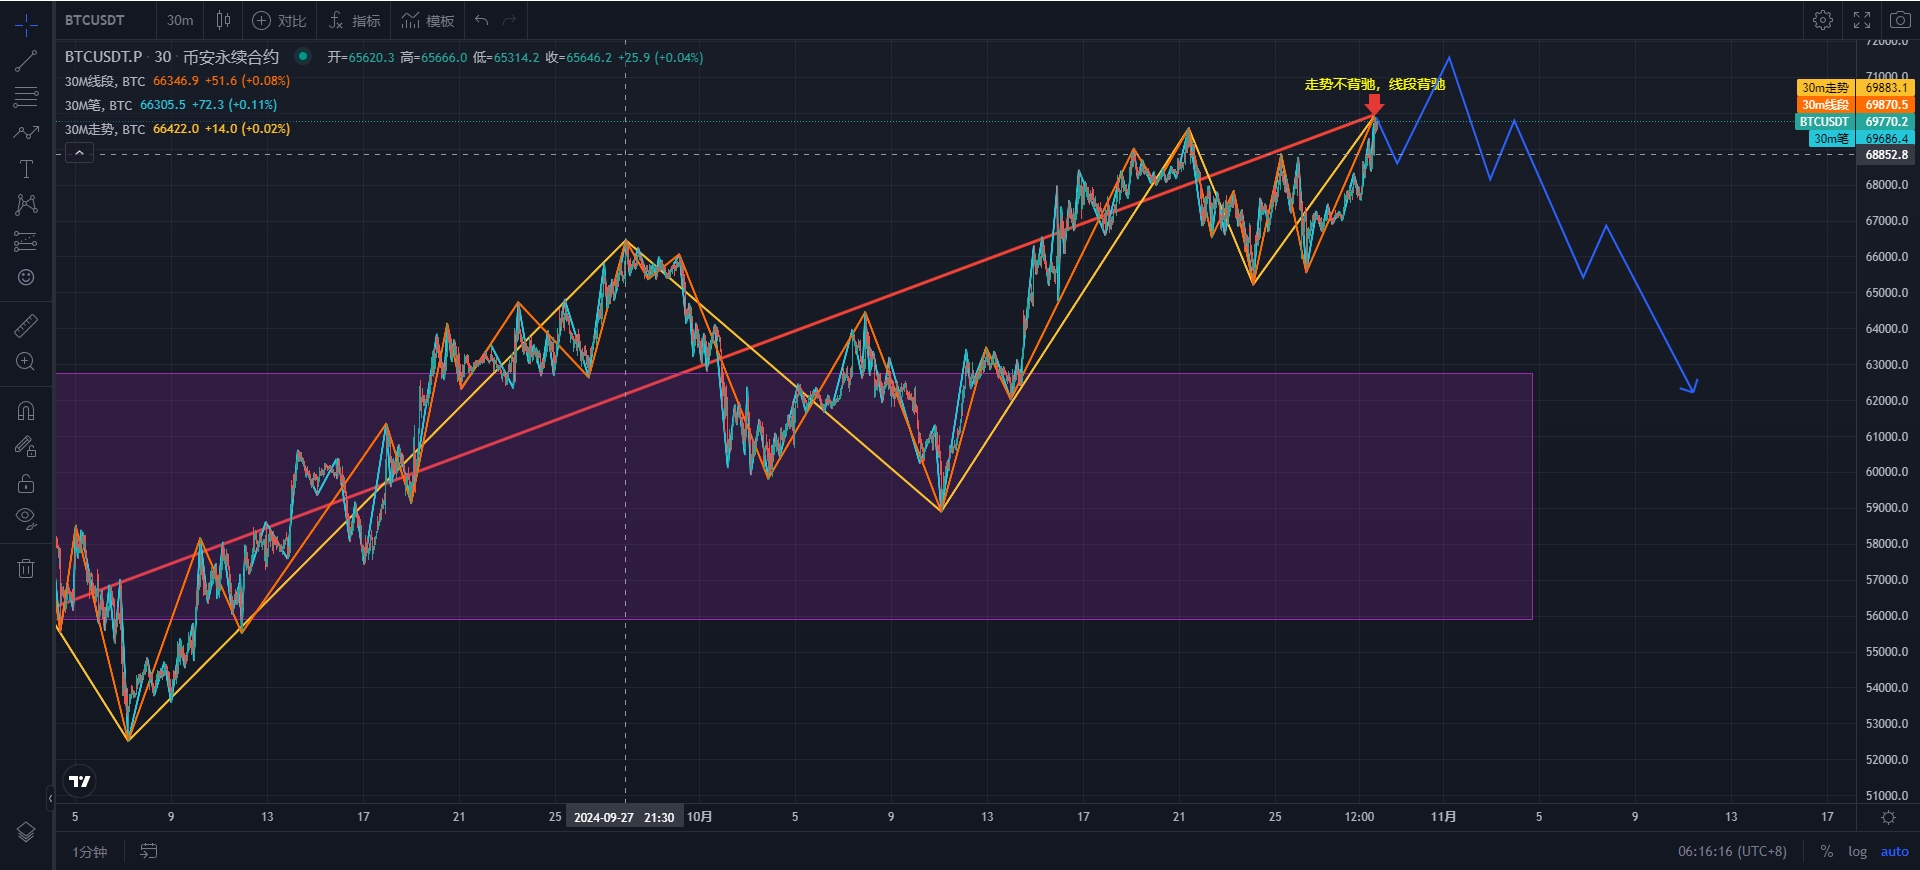
Task: Select the 30M线段 indicator legend
Action: 178,81
